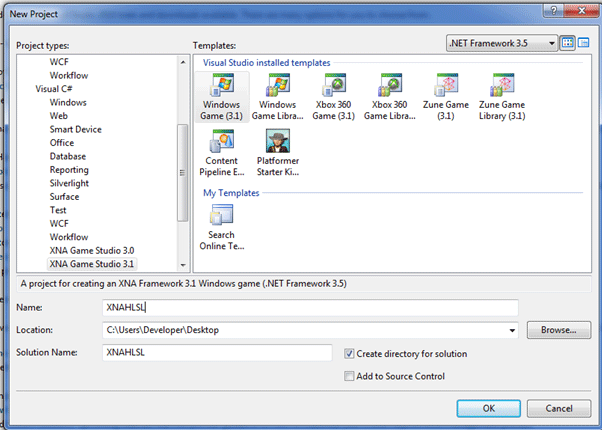This screenshot has width=602, height=430.
Task: Select WCF at top of project types
Action: [59, 62]
